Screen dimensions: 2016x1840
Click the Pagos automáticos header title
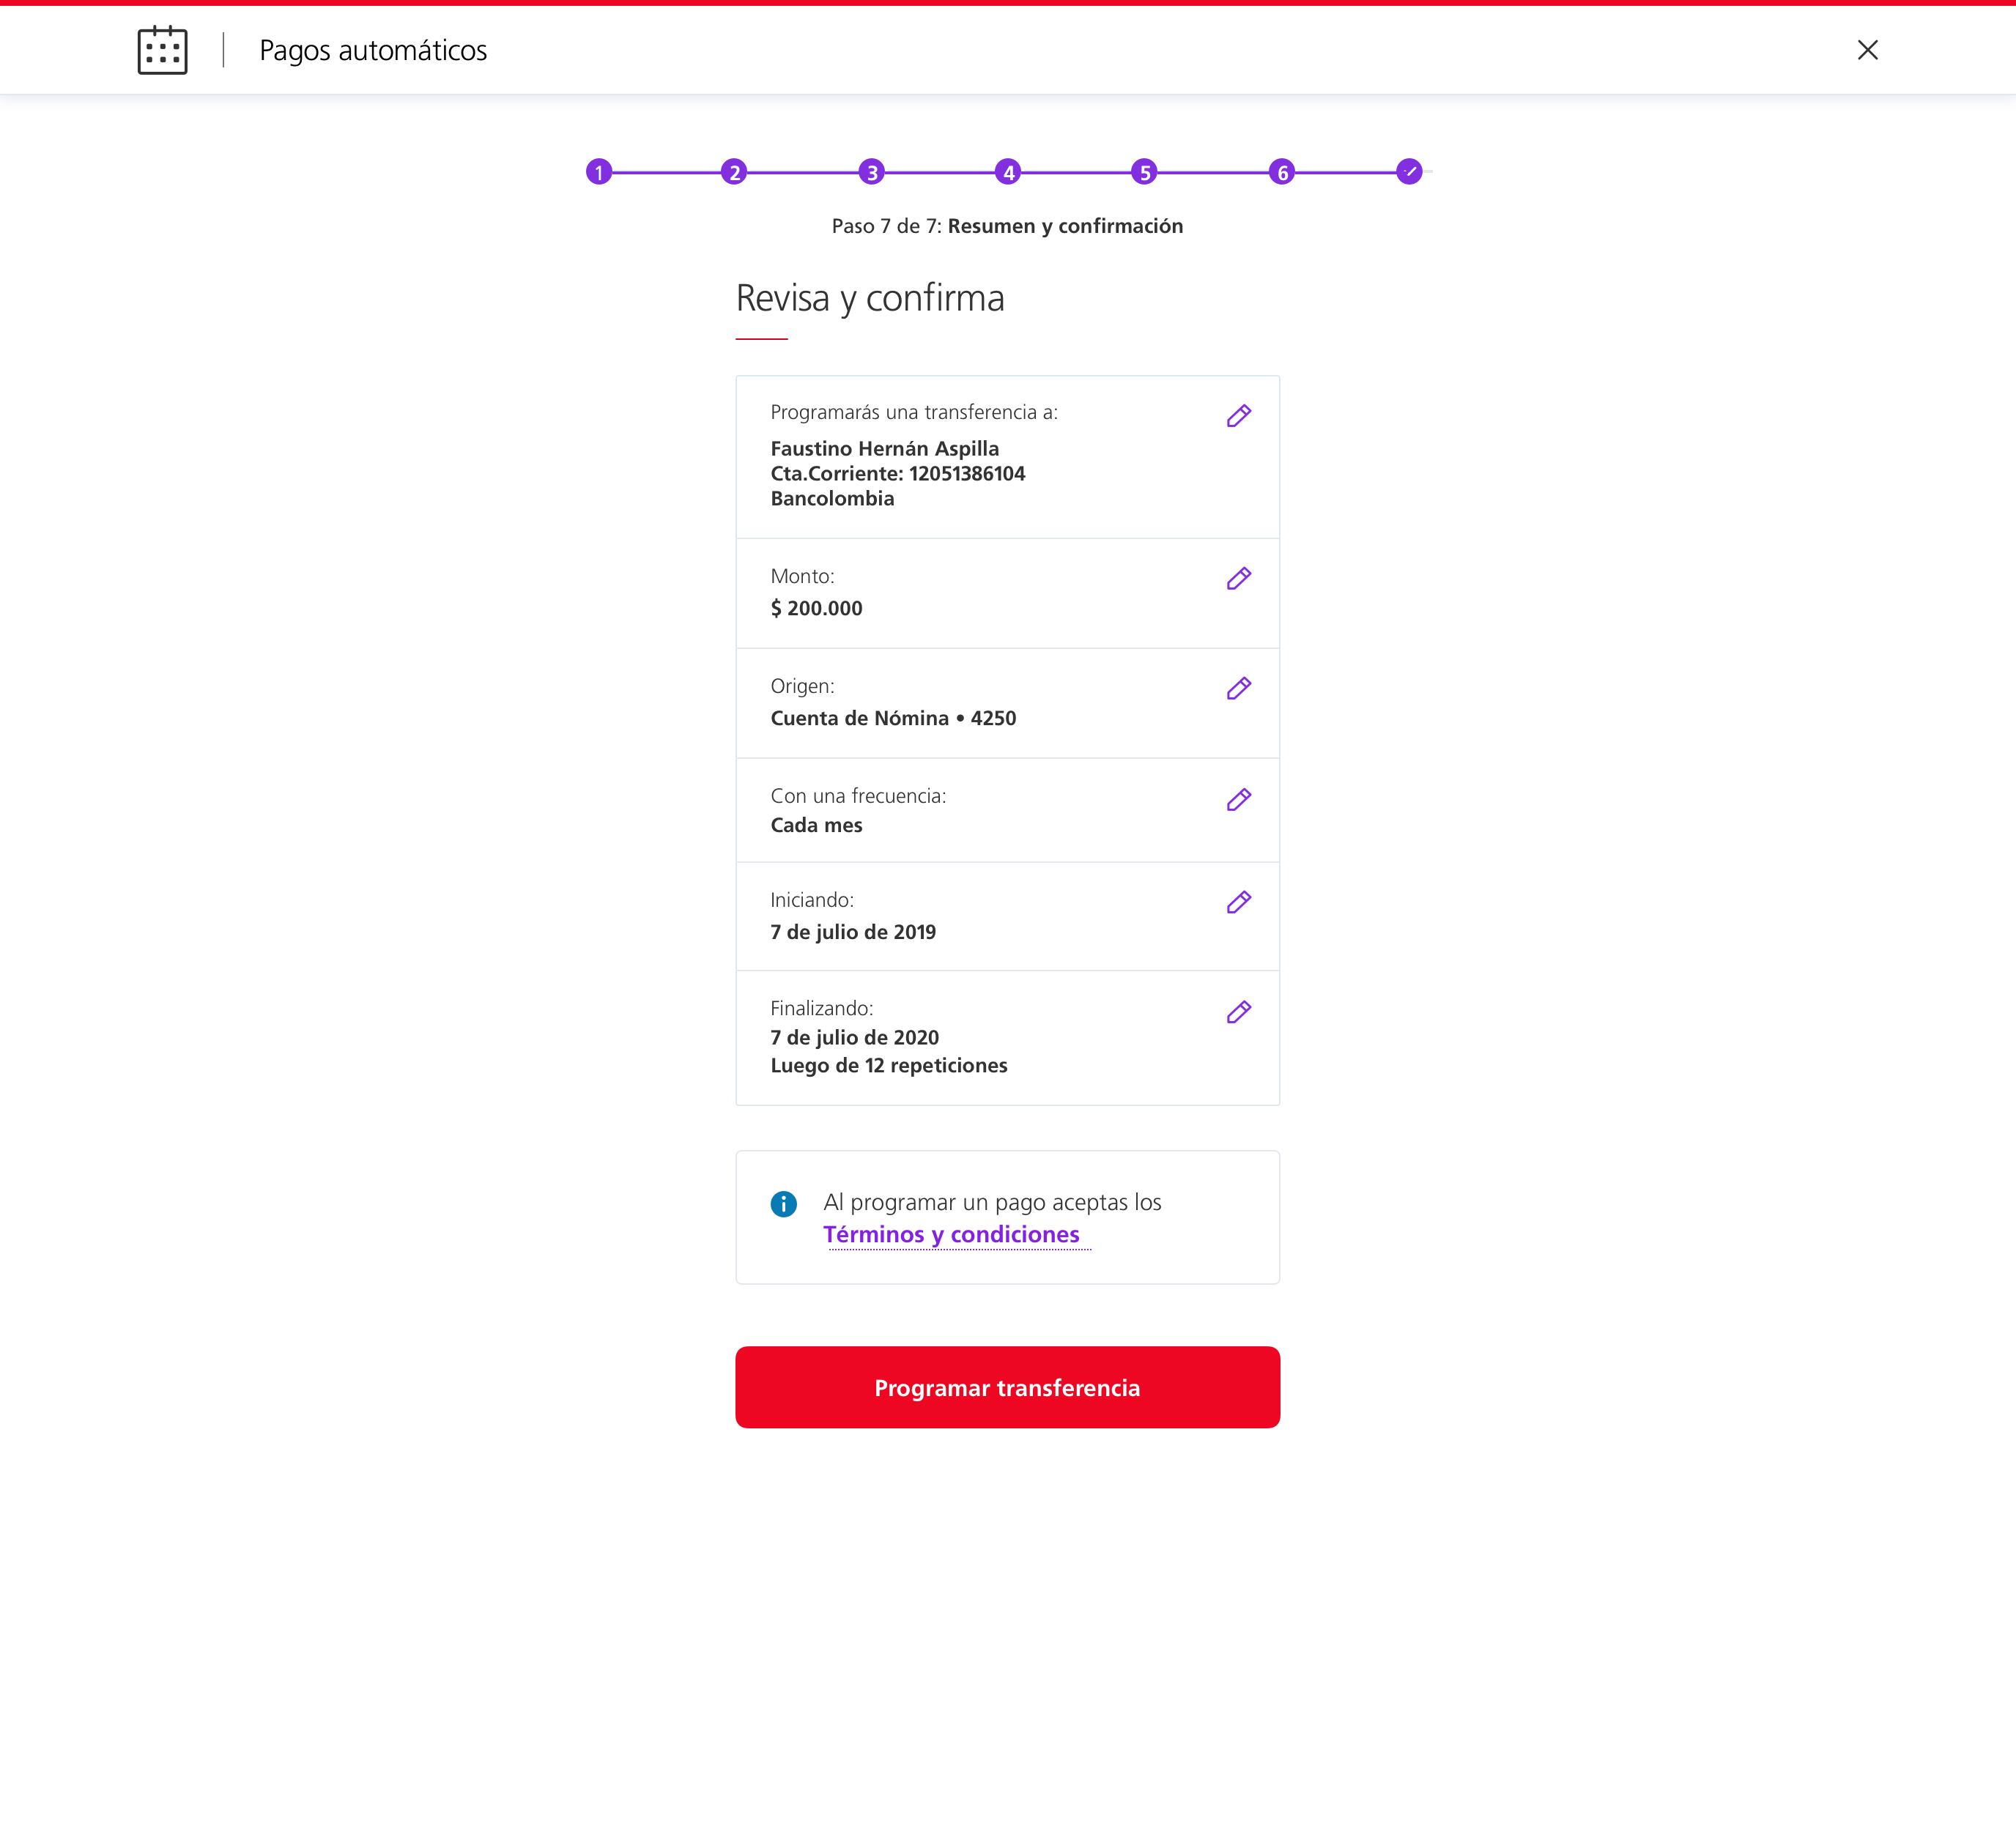coord(373,51)
